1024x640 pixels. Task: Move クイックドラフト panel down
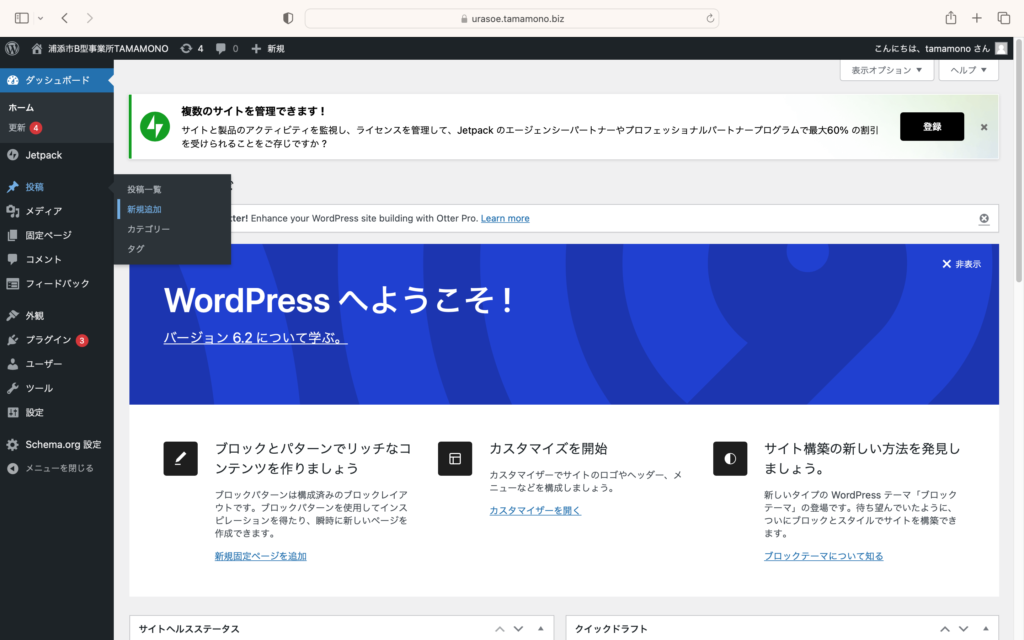point(963,629)
